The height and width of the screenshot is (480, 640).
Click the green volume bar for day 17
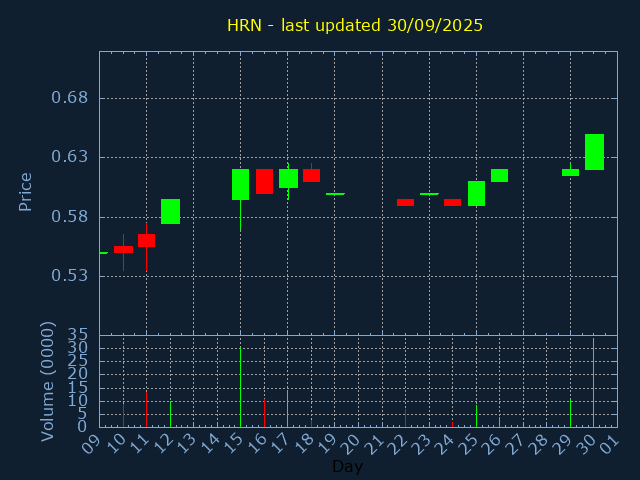287,409
